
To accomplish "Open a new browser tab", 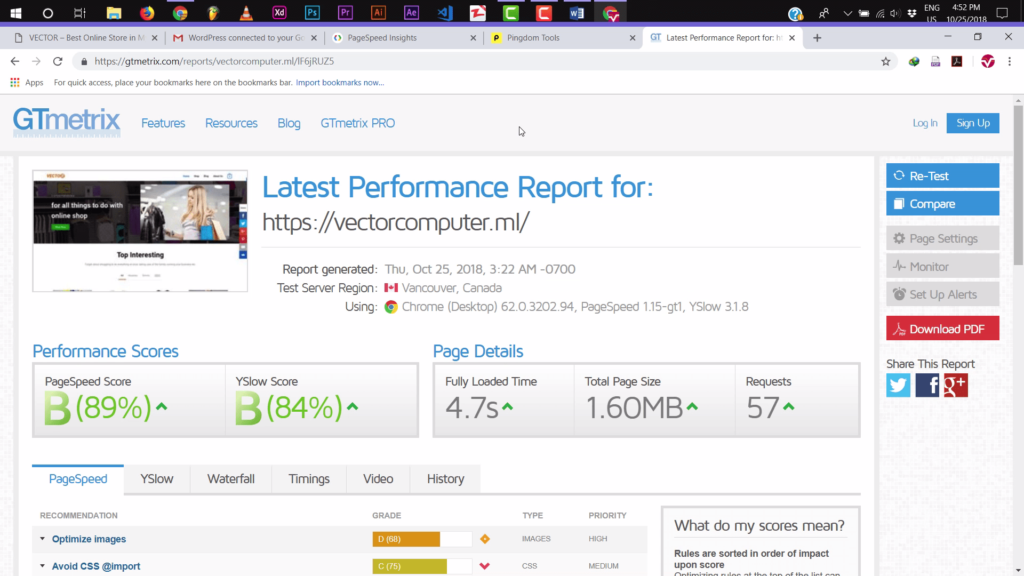I will pos(817,38).
